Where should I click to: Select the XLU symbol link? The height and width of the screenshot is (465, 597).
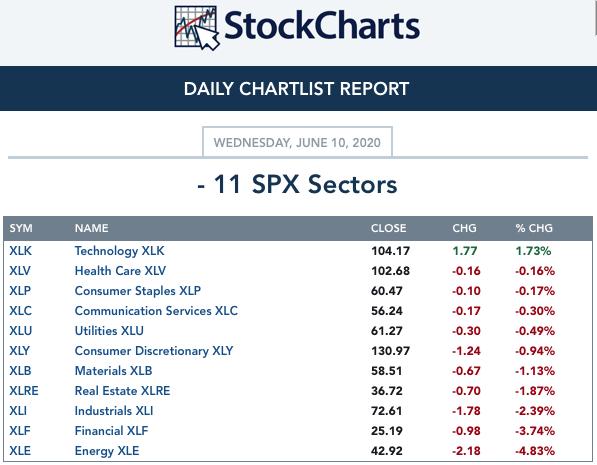click(21, 331)
